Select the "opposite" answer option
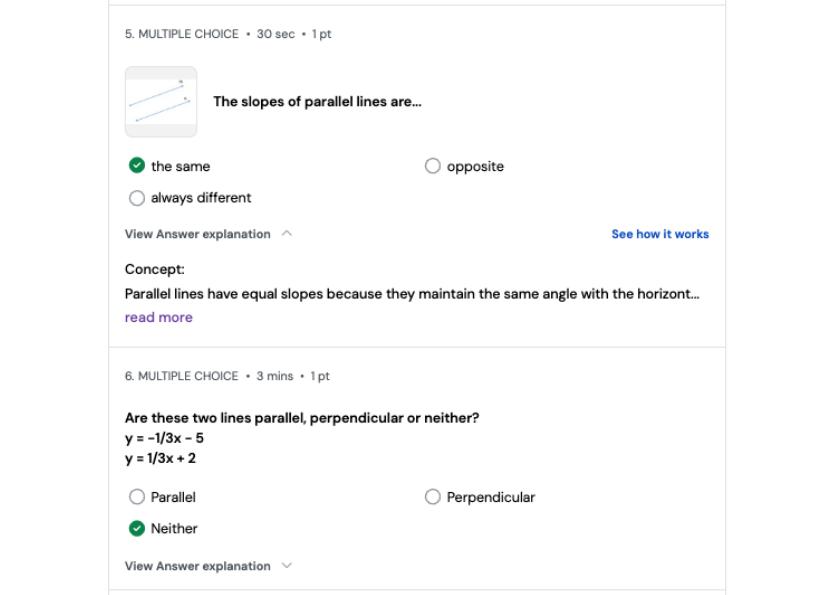 (433, 166)
